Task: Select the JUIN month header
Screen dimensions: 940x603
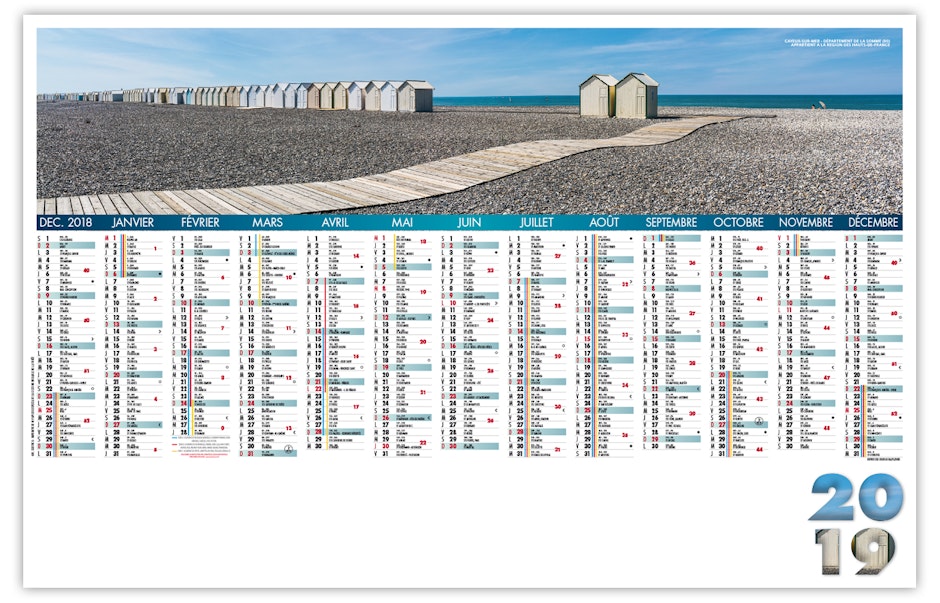Action: 469,222
